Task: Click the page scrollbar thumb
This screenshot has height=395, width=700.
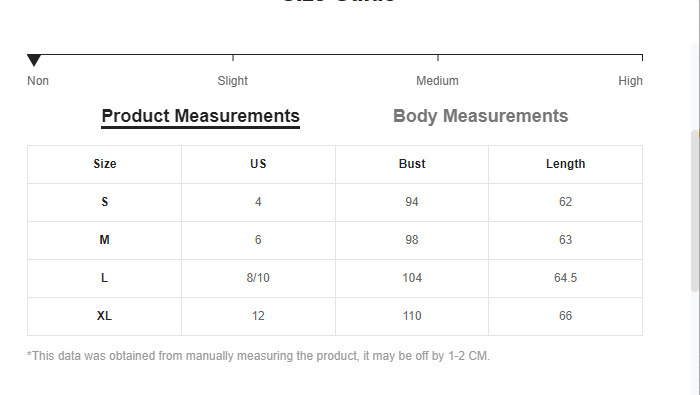Action: pyautogui.click(x=695, y=210)
